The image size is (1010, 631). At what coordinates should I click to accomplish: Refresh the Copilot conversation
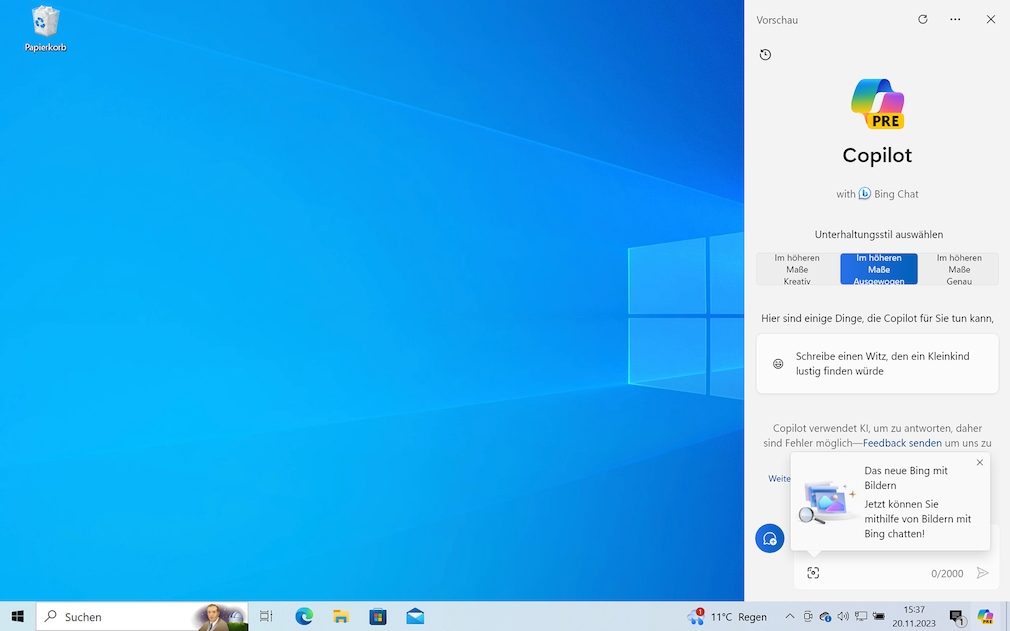[922, 19]
